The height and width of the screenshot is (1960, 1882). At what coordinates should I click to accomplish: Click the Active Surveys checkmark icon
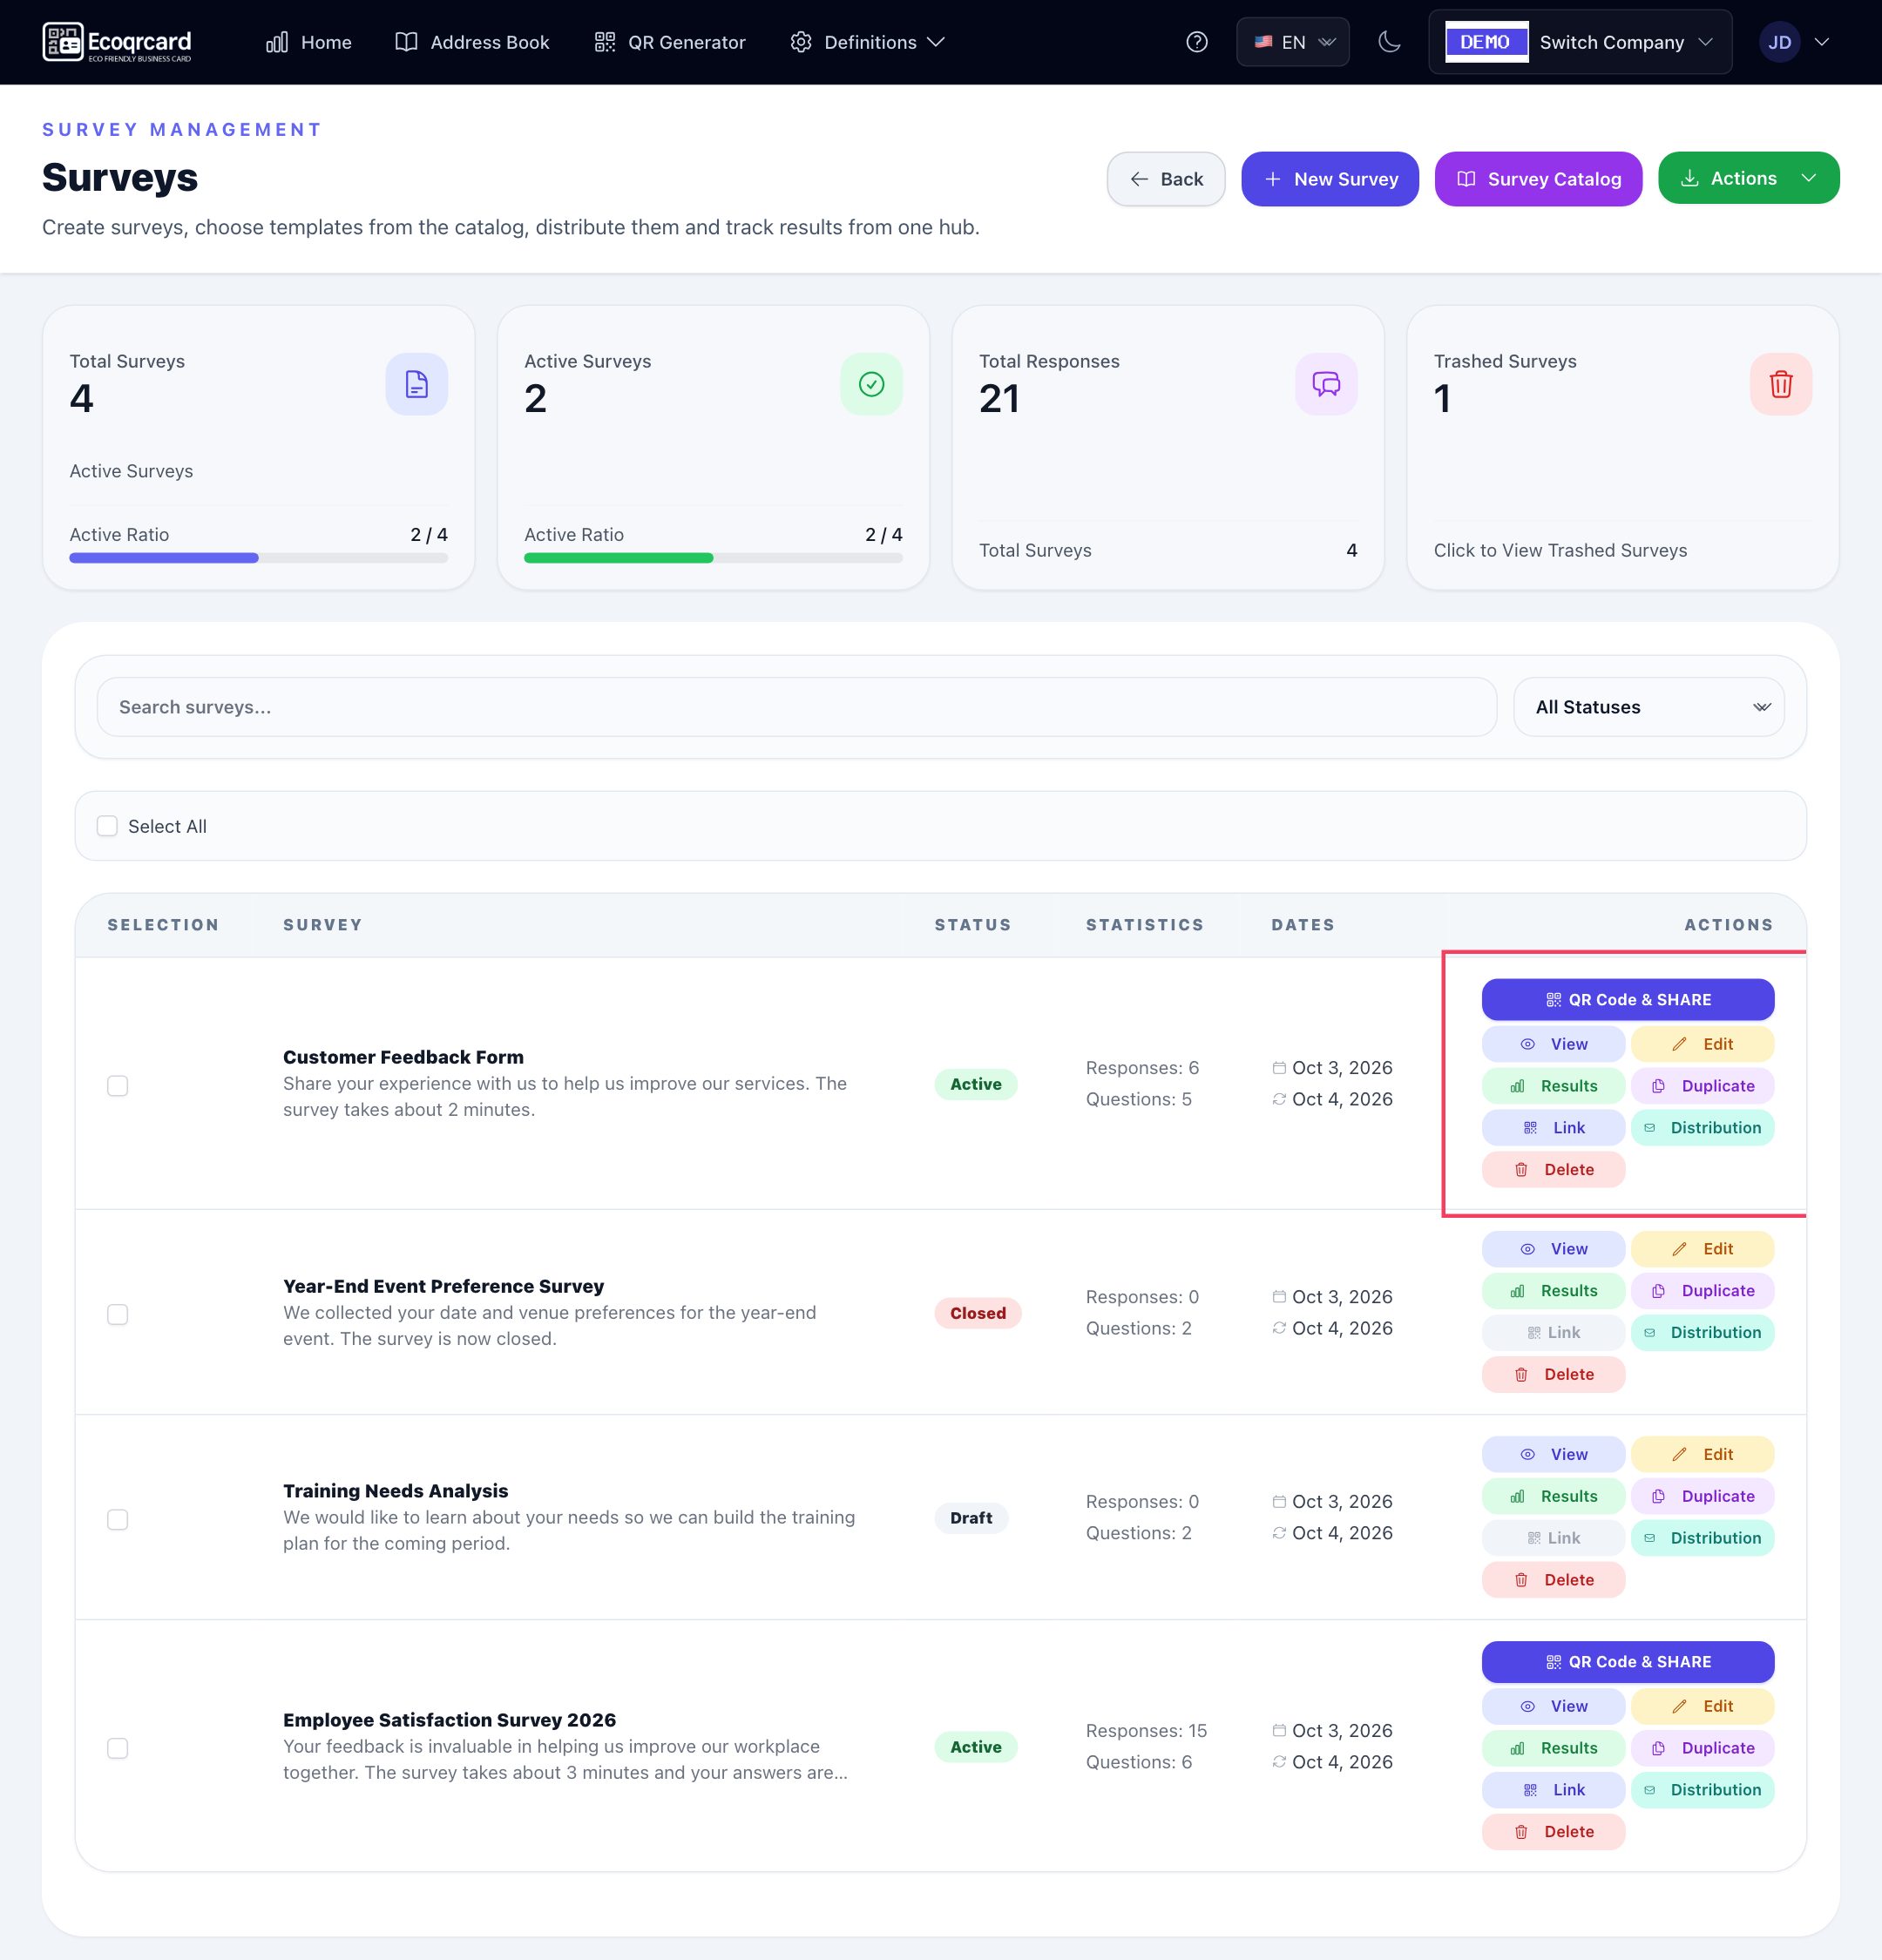point(871,384)
